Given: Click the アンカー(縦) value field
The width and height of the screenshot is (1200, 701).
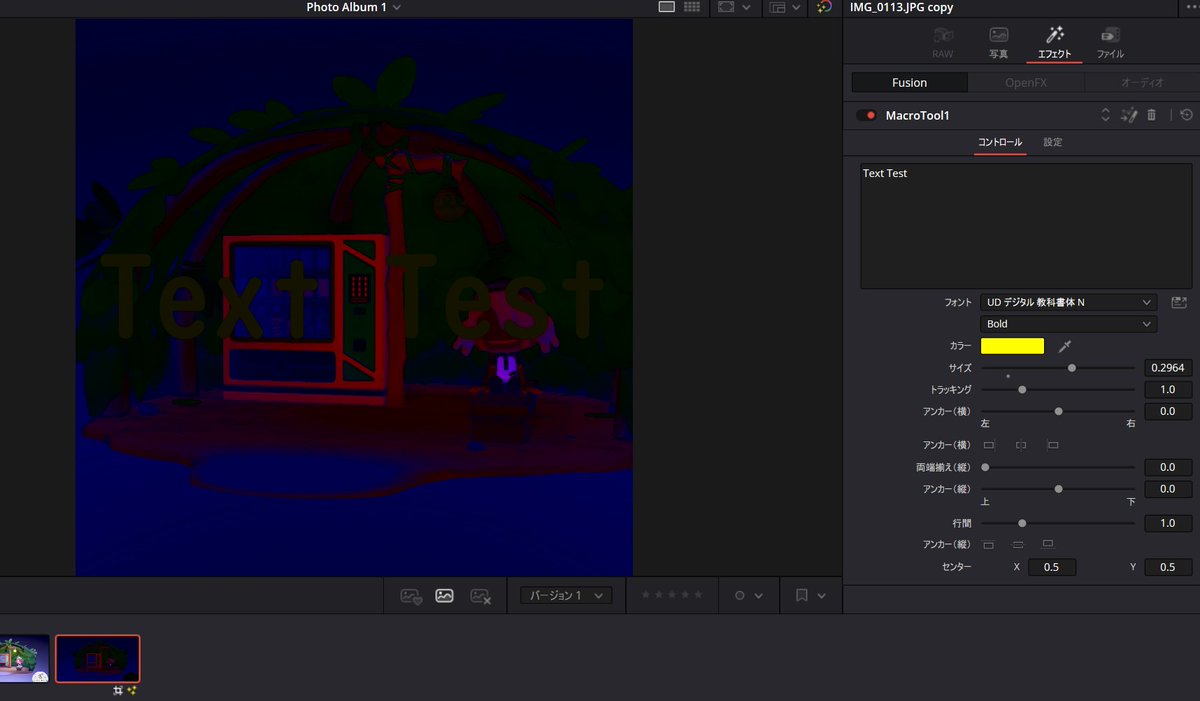Looking at the screenshot, I should pos(1168,489).
